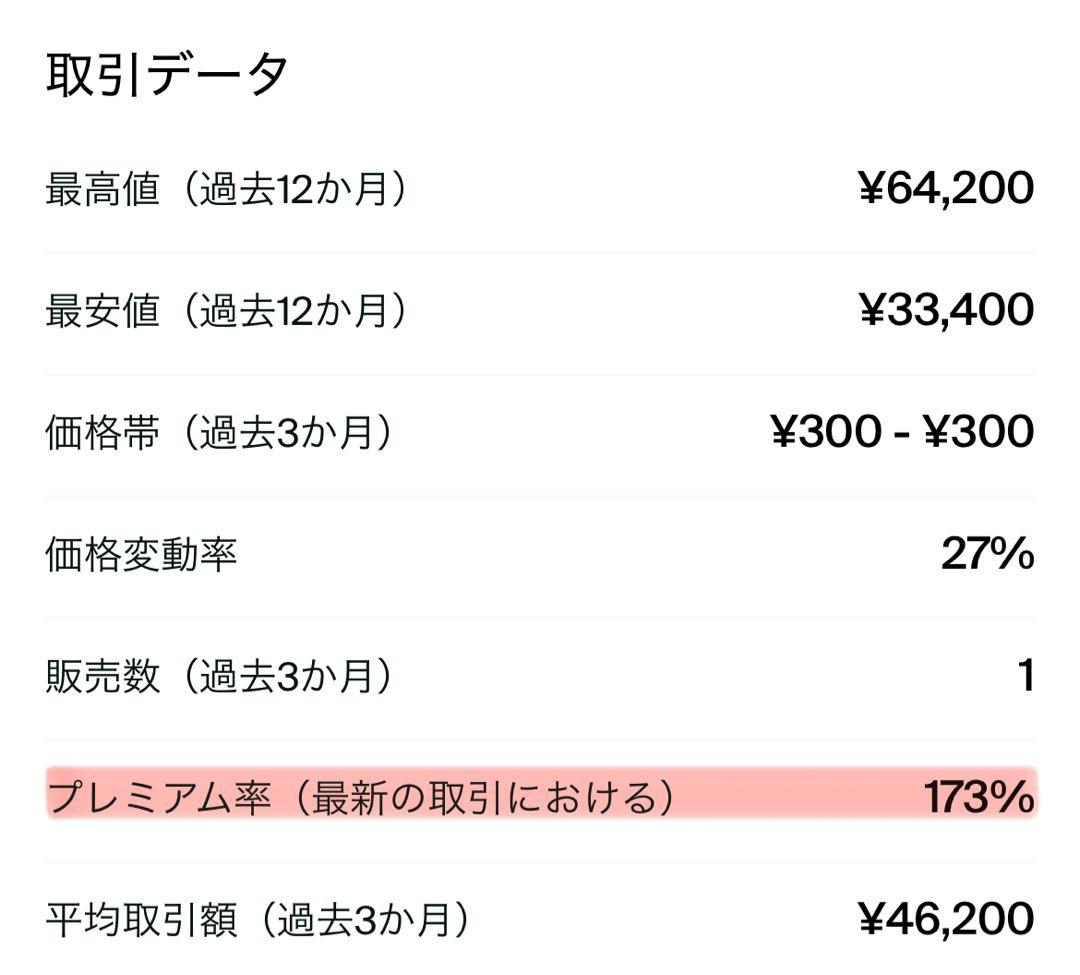1080x975 pixels.
Task: Select the 価格帯 row label
Action: pyautogui.click(x=102, y=433)
